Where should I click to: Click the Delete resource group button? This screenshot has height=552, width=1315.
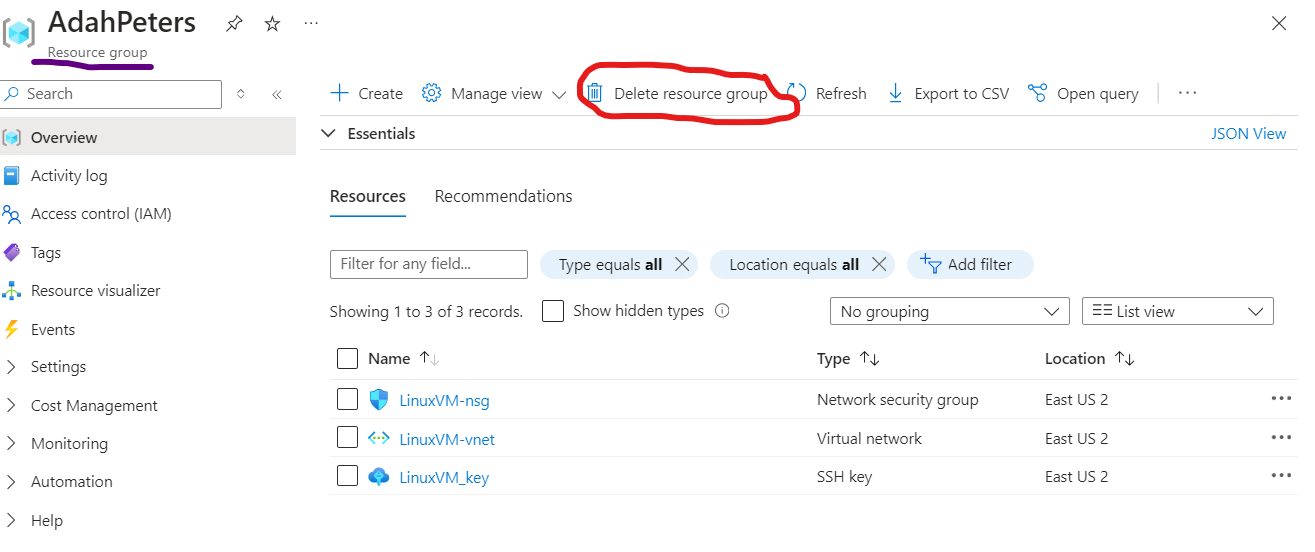(679, 93)
